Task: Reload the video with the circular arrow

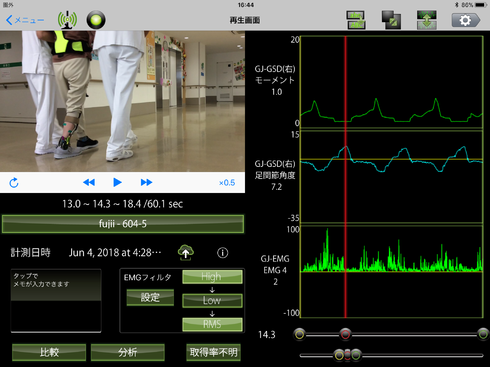Action: (x=14, y=183)
